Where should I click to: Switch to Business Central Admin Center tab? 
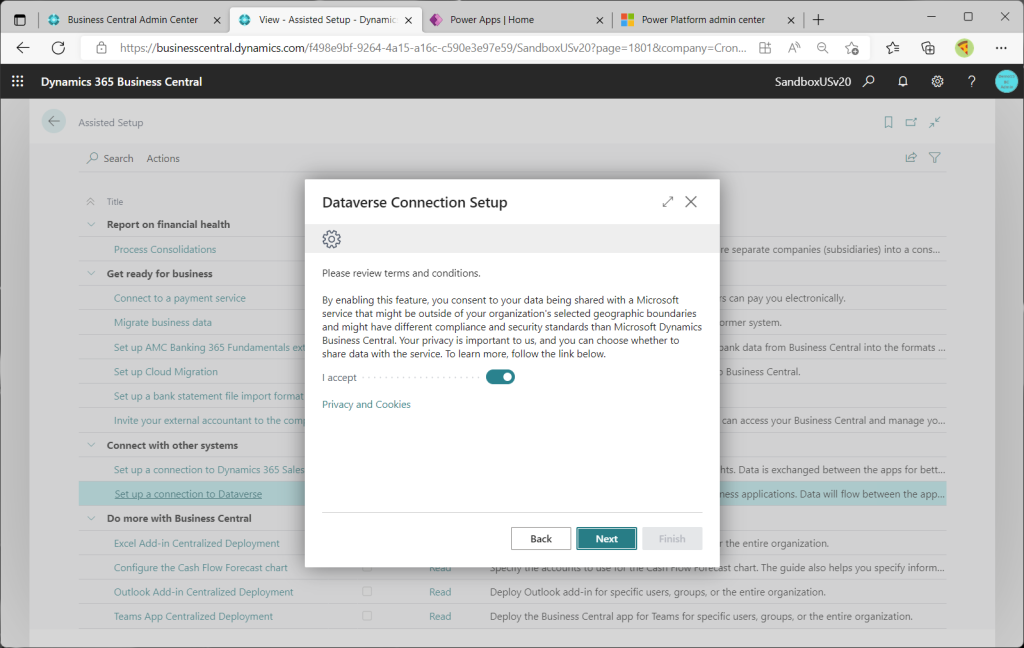(x=133, y=20)
